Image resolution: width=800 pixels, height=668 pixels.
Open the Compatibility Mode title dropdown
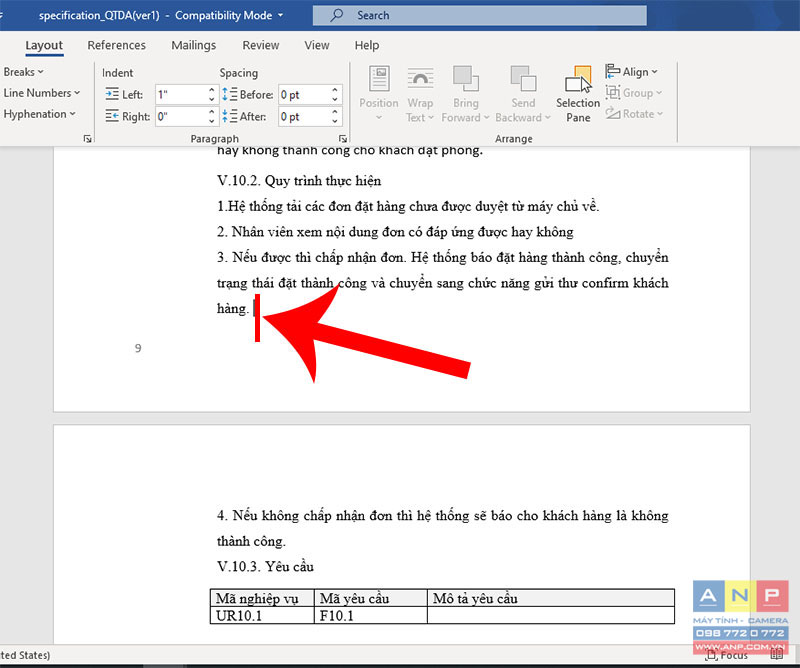pos(280,15)
